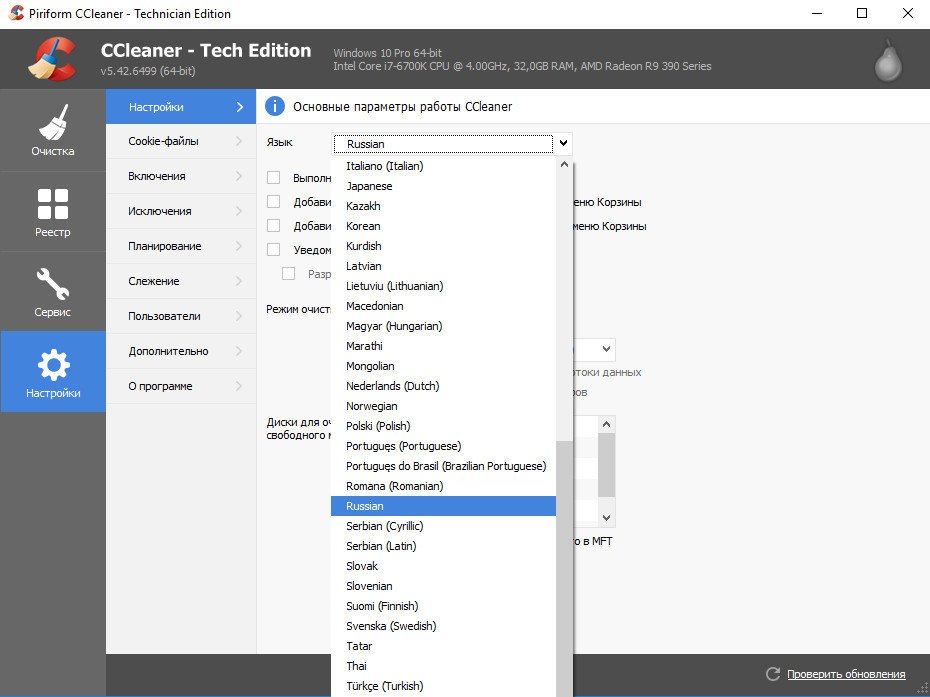The width and height of the screenshot is (930, 697).
Task: Click the refresh icon beside Проверить обновления
Action: coord(773,674)
